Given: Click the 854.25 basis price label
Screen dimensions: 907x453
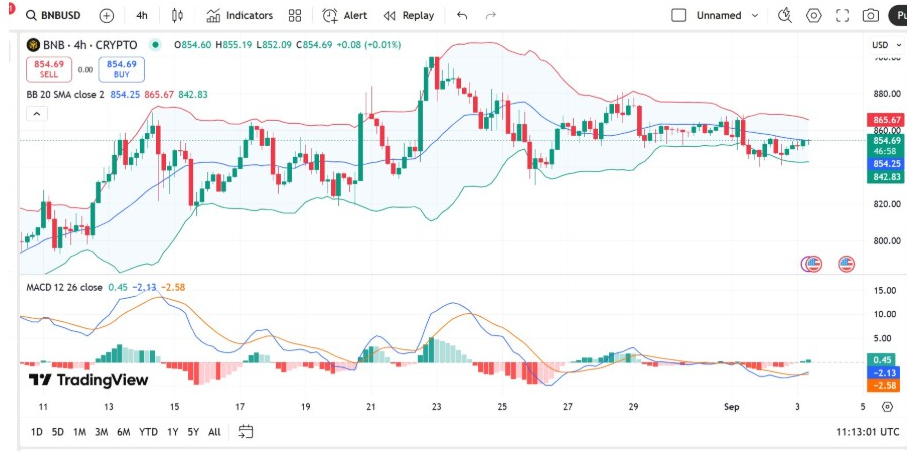Looking at the screenshot, I should [885, 164].
